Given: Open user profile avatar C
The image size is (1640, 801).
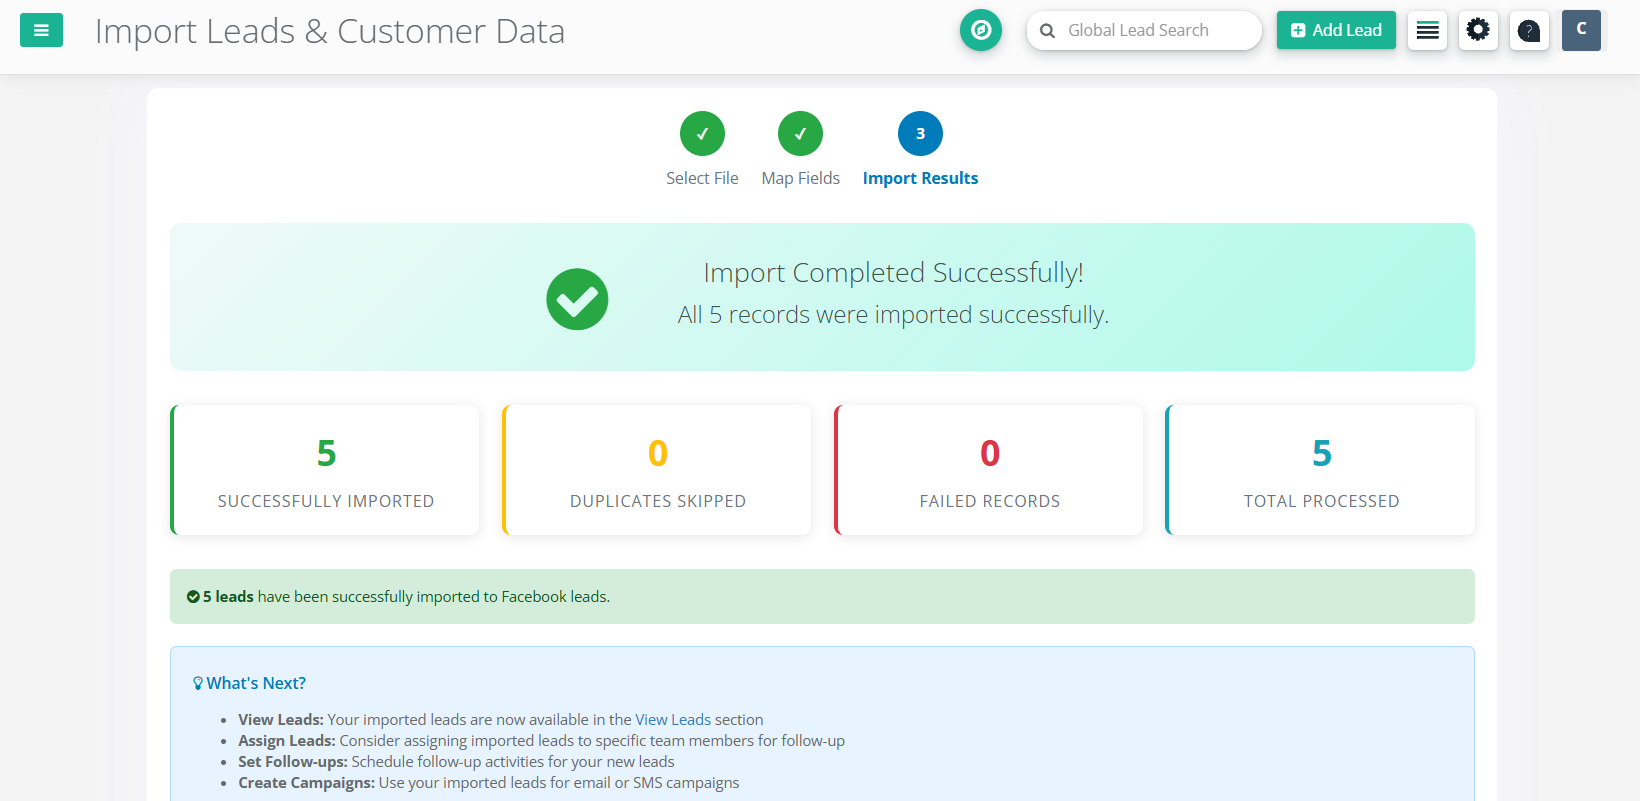Looking at the screenshot, I should [1580, 30].
